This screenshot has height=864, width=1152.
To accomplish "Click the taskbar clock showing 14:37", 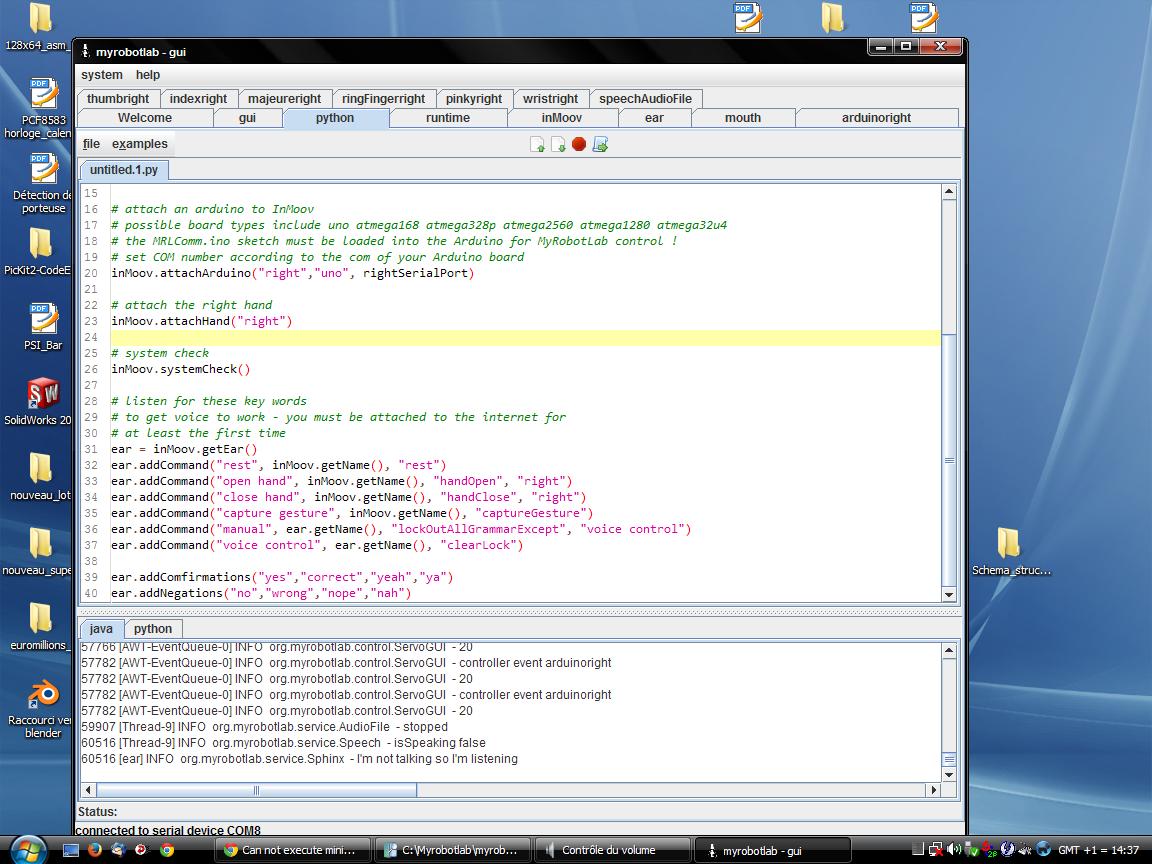I will [x=1098, y=850].
